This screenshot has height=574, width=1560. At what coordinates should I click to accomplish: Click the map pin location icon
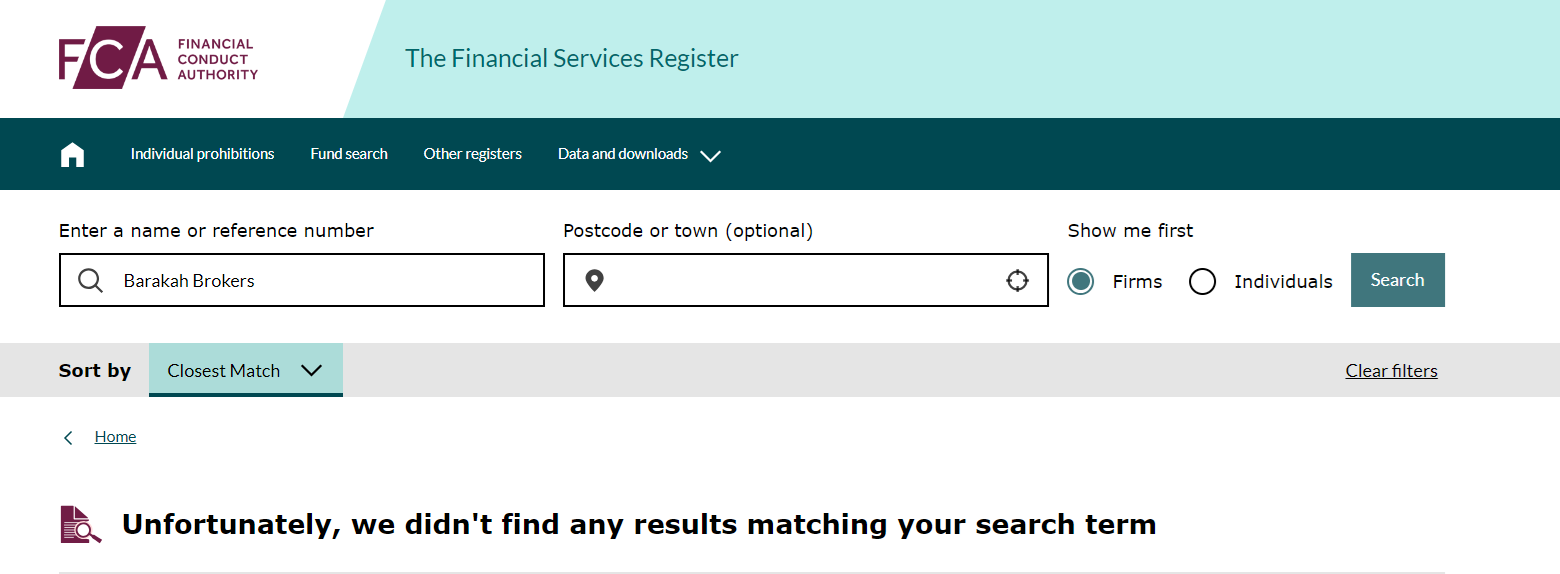point(594,280)
